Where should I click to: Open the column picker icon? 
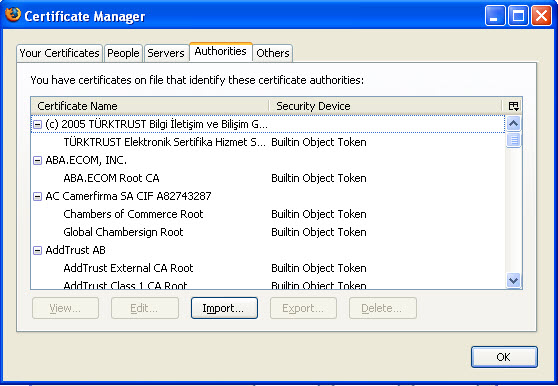(513, 106)
